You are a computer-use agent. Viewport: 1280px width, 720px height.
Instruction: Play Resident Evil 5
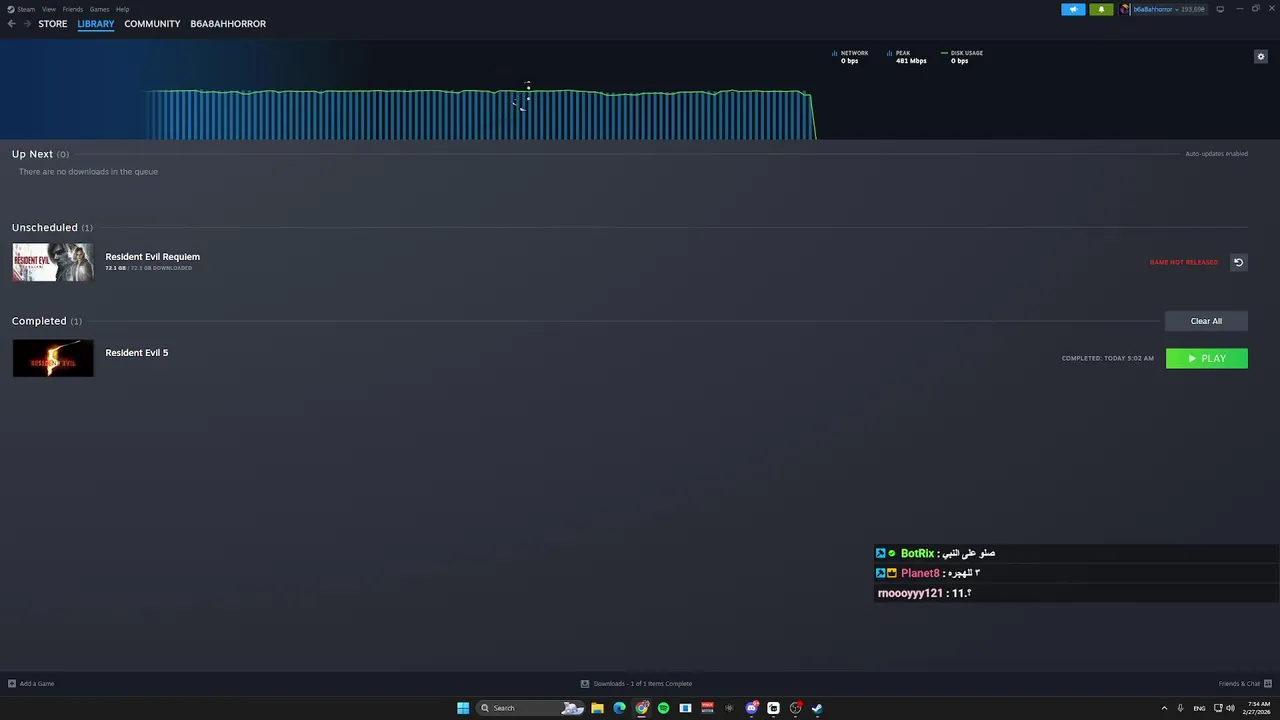coord(1207,358)
